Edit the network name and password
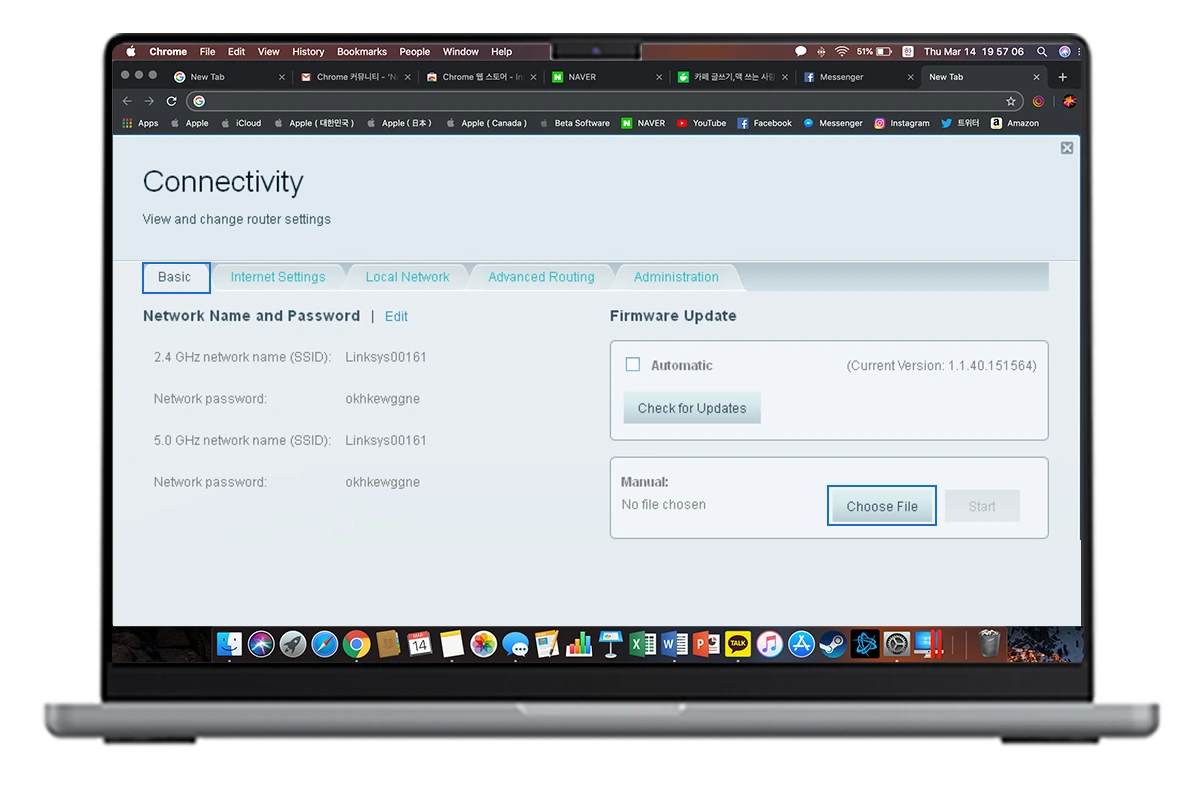The image size is (1200, 800). (x=396, y=316)
